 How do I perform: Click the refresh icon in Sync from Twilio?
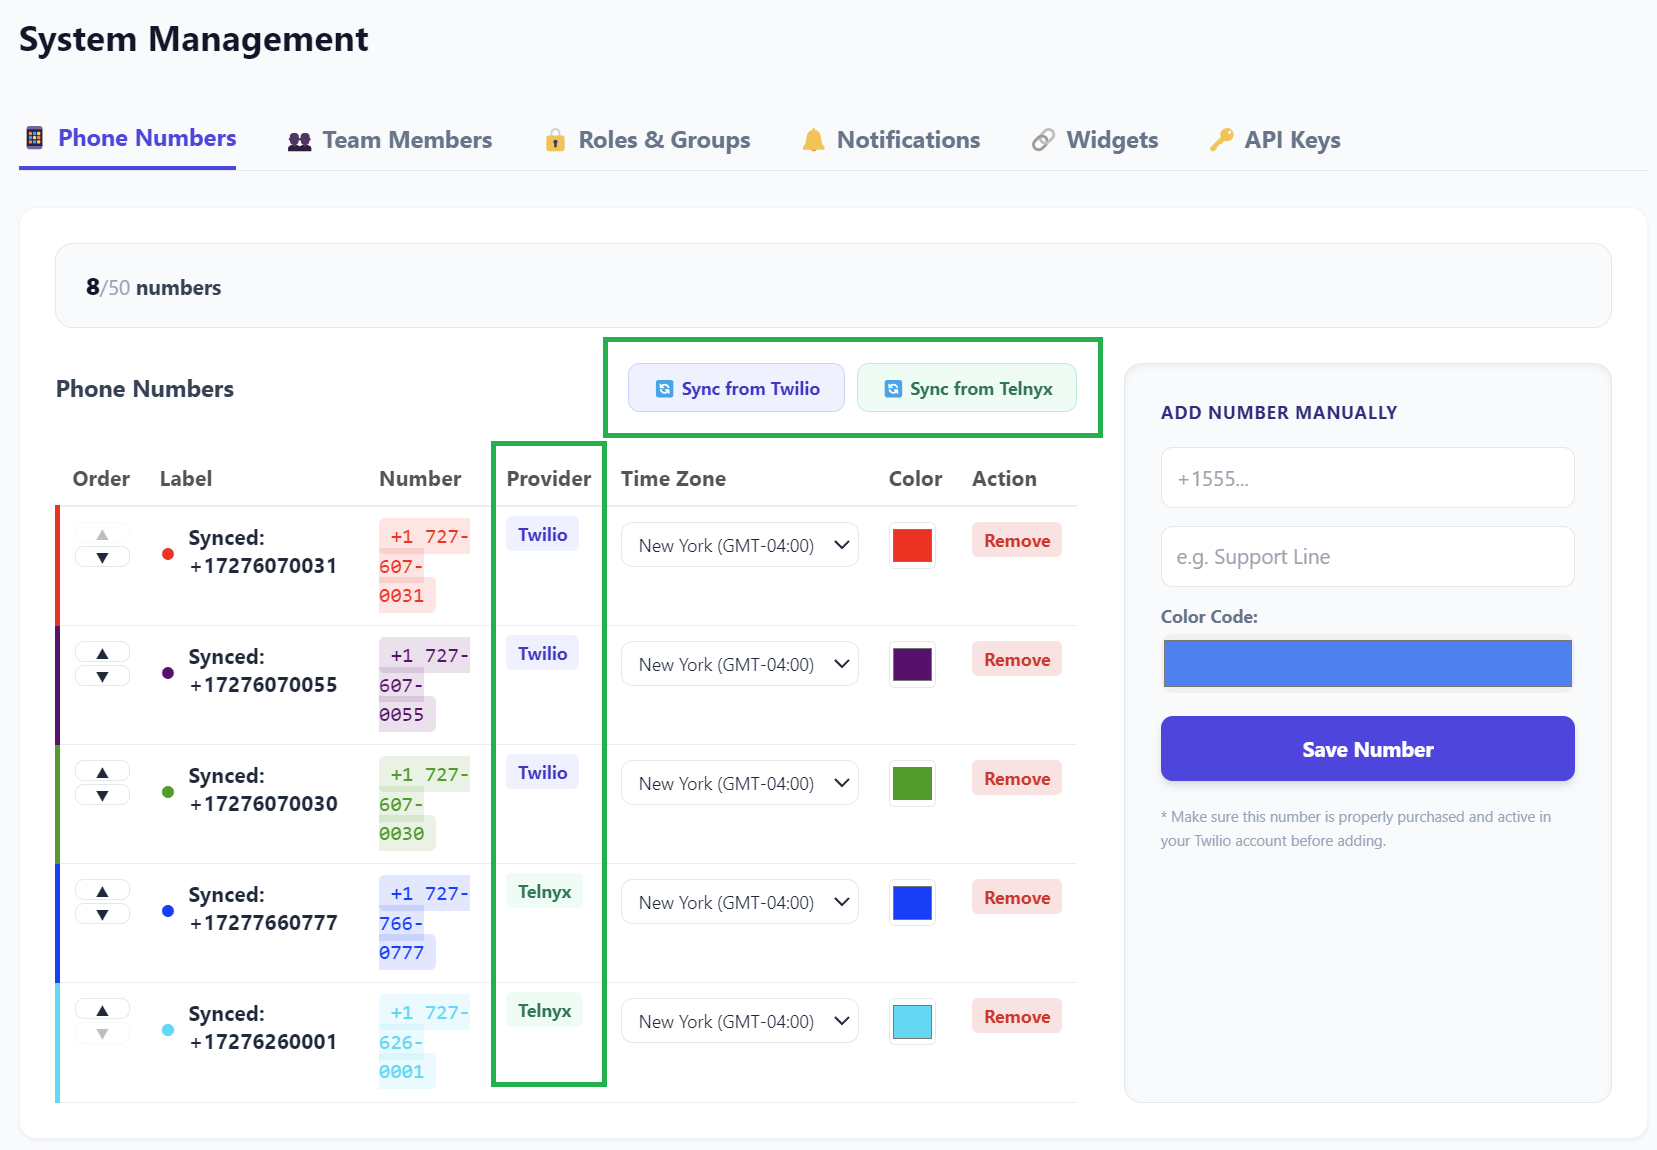664,389
